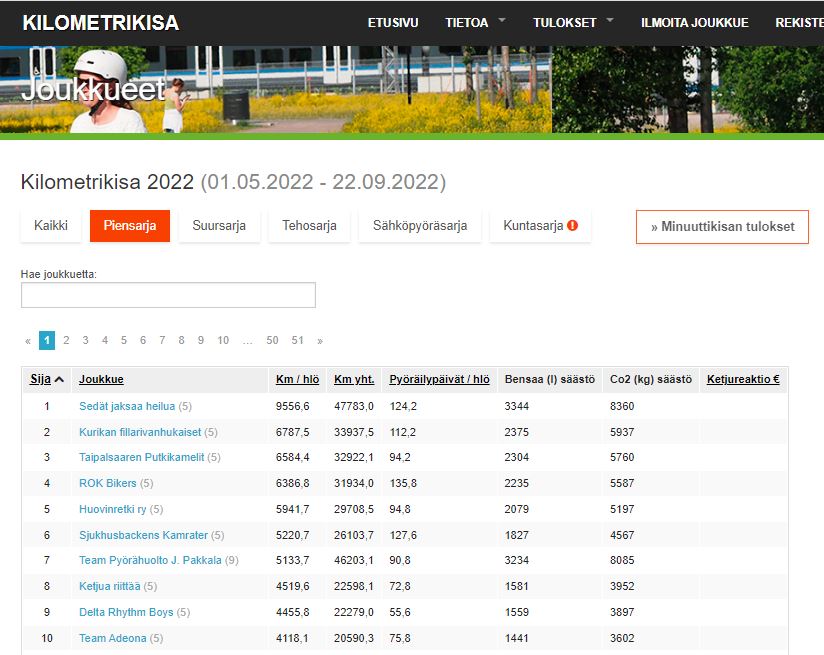Sort table by Km / hlö column

(297, 380)
